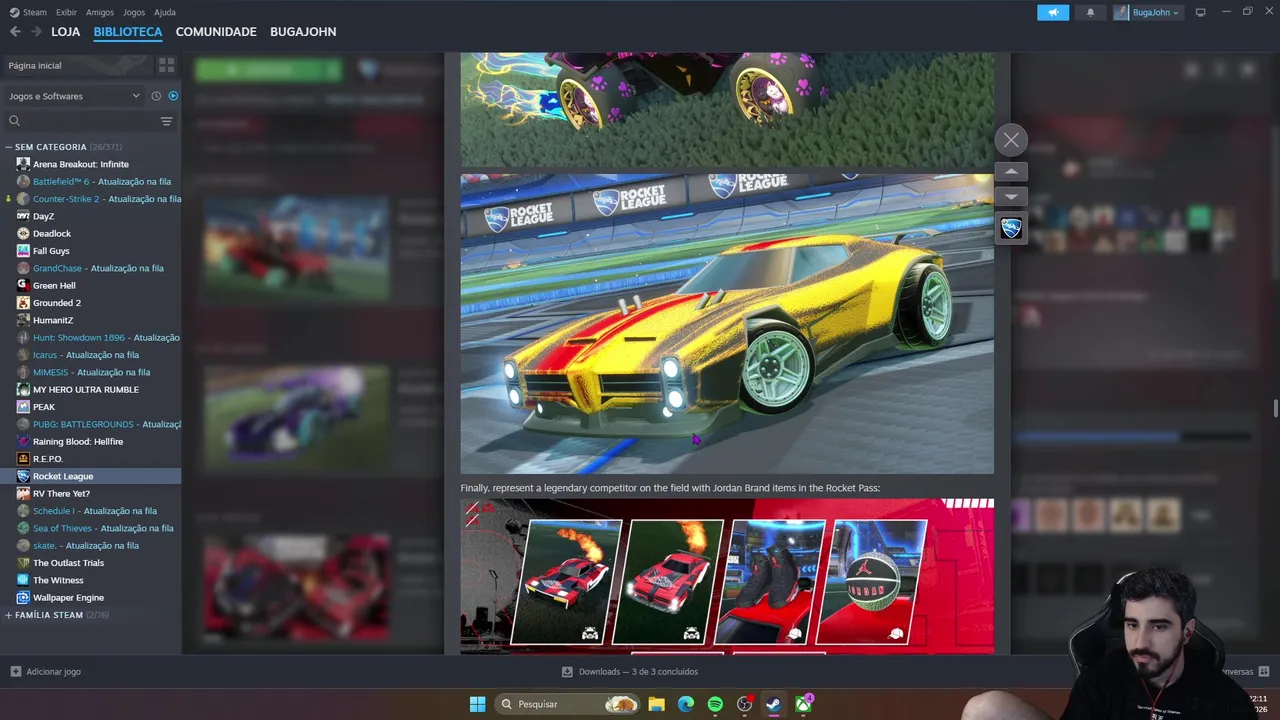The width and height of the screenshot is (1280, 720).
Task: Open the Jogos menu
Action: click(x=134, y=12)
